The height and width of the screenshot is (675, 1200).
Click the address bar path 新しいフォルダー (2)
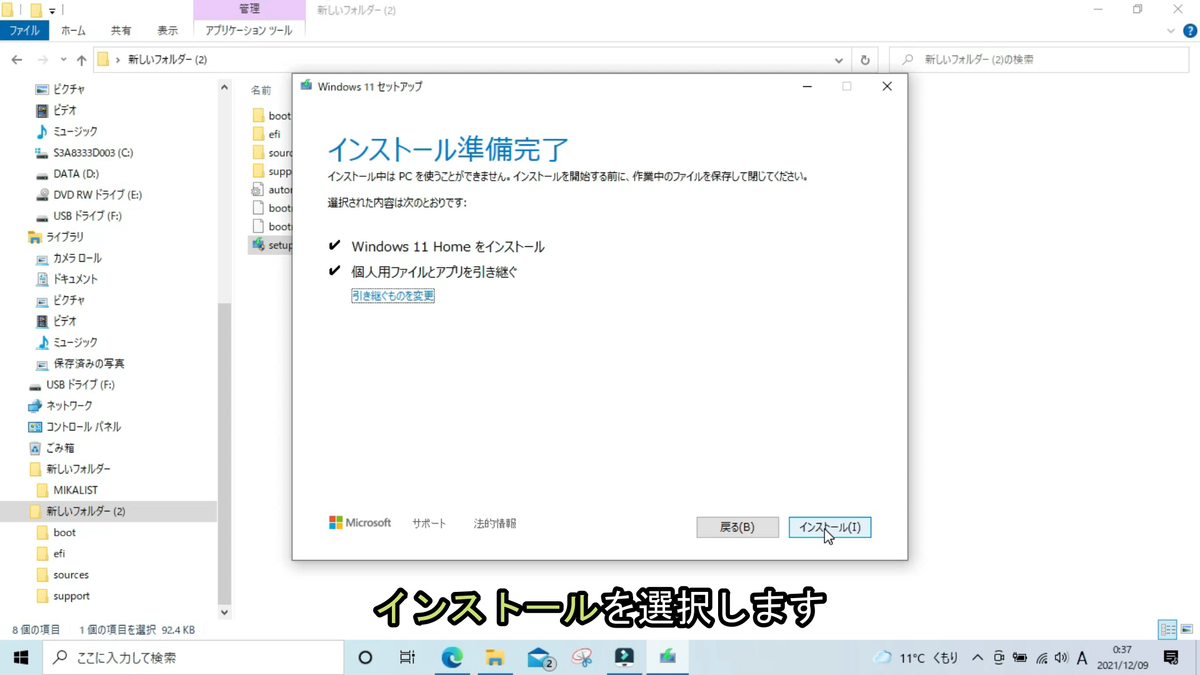167,60
